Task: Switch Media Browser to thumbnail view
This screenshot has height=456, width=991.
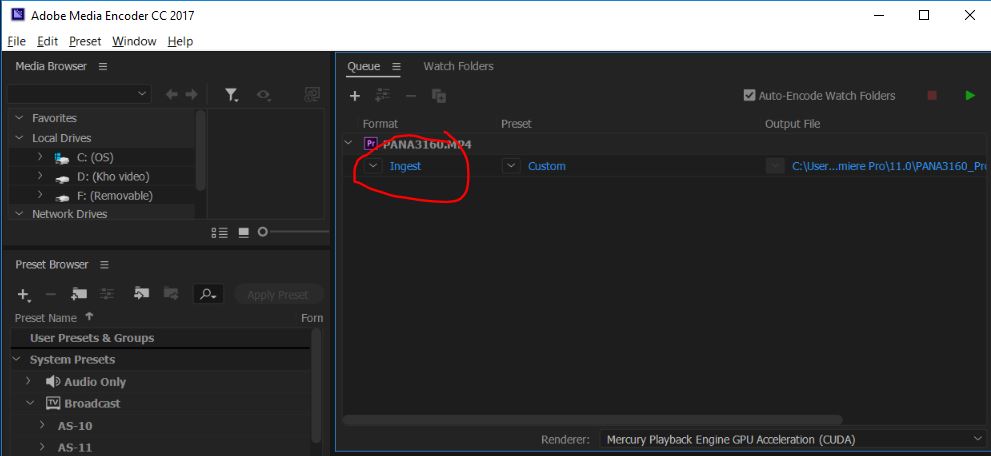Action: [243, 232]
